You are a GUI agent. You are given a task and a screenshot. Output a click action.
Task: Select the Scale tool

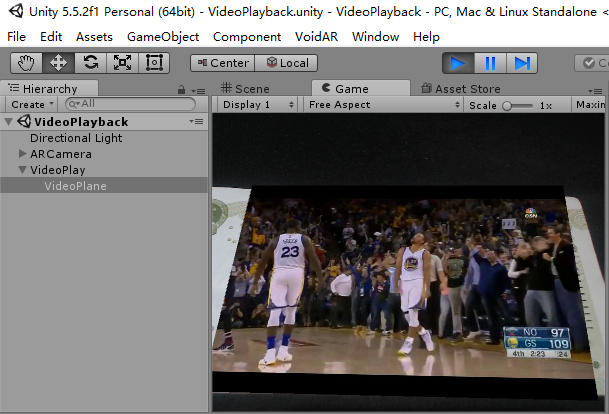(122, 63)
